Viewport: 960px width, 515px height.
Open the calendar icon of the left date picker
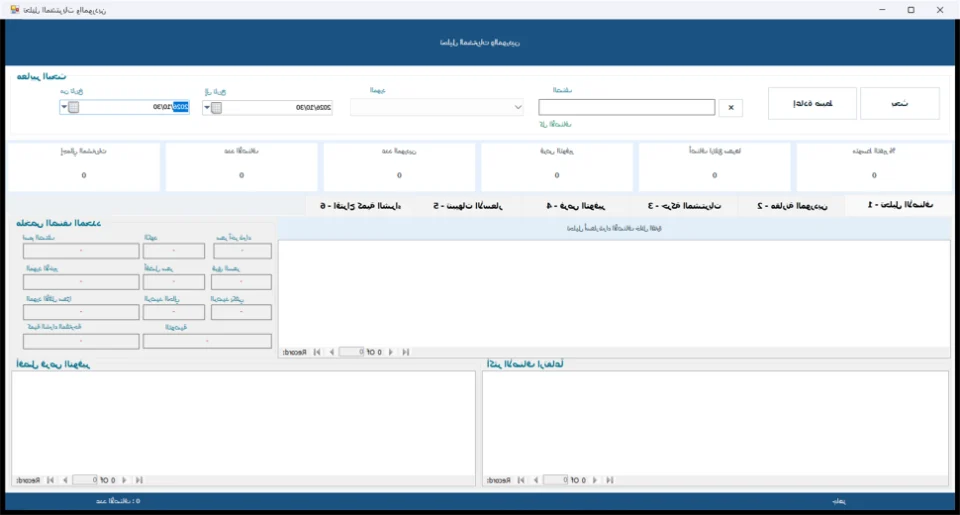(x=73, y=107)
